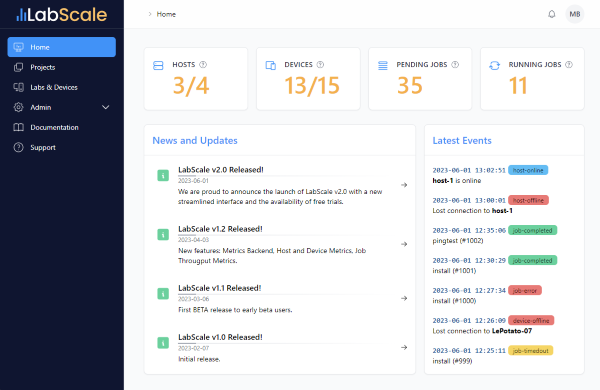600x390 pixels.
Task: Click the job-timedout event tag
Action: pyautogui.click(x=531, y=351)
